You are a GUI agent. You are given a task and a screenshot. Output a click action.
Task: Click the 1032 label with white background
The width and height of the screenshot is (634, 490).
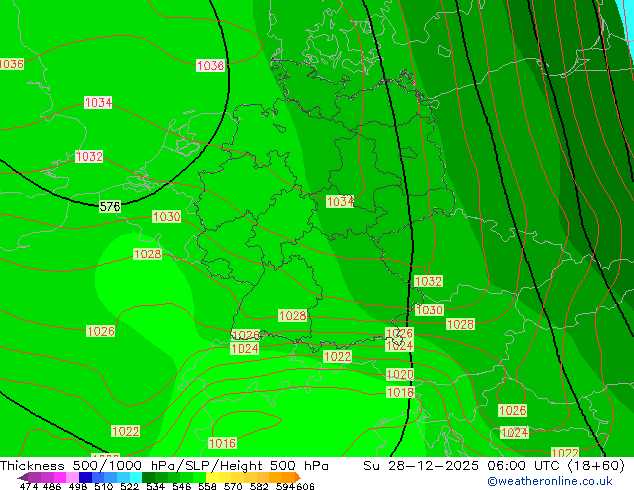[x=89, y=156]
